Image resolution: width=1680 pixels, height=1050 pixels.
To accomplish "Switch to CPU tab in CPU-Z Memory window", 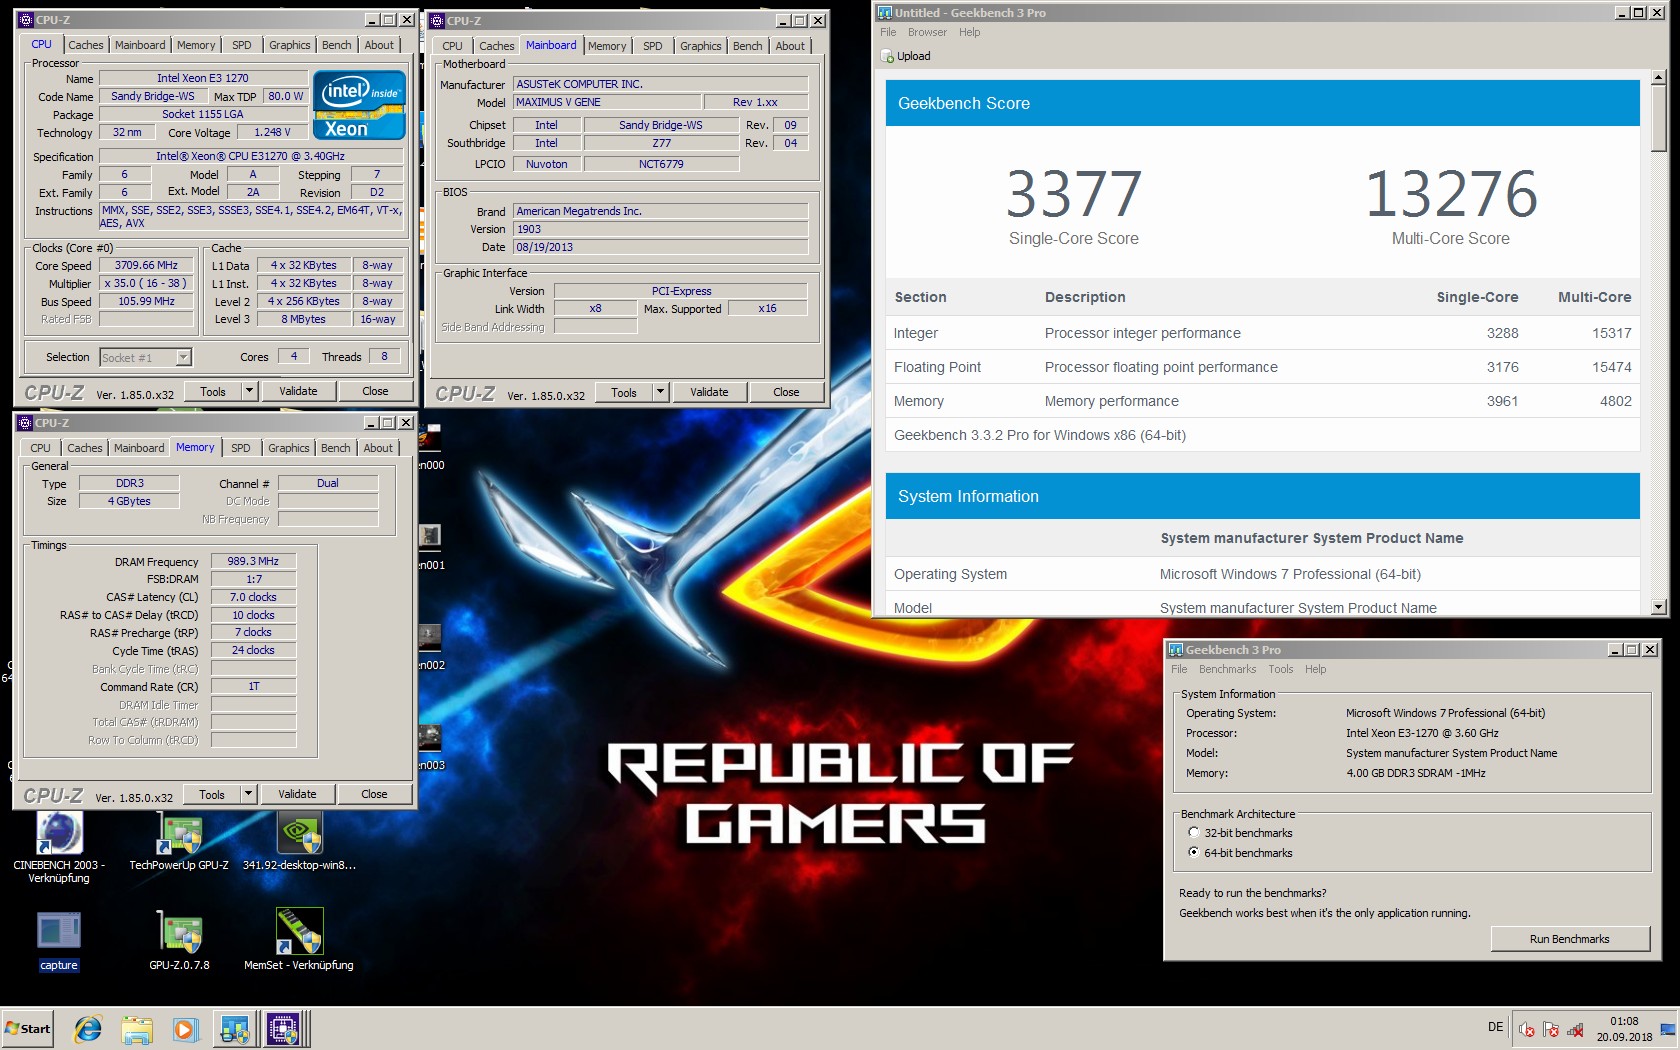I will click(x=41, y=448).
